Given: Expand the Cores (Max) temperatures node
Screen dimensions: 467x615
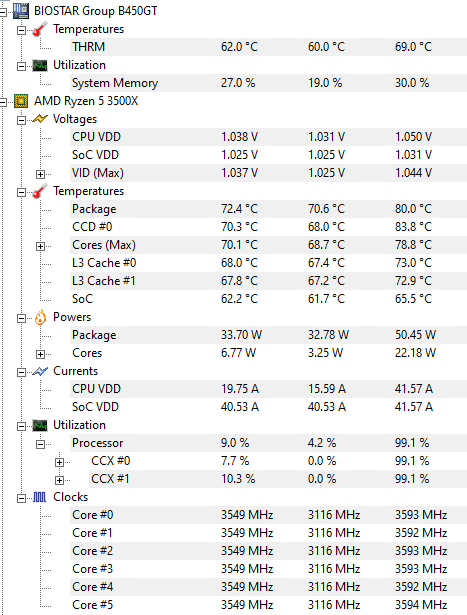Looking at the screenshot, I should [x=40, y=246].
